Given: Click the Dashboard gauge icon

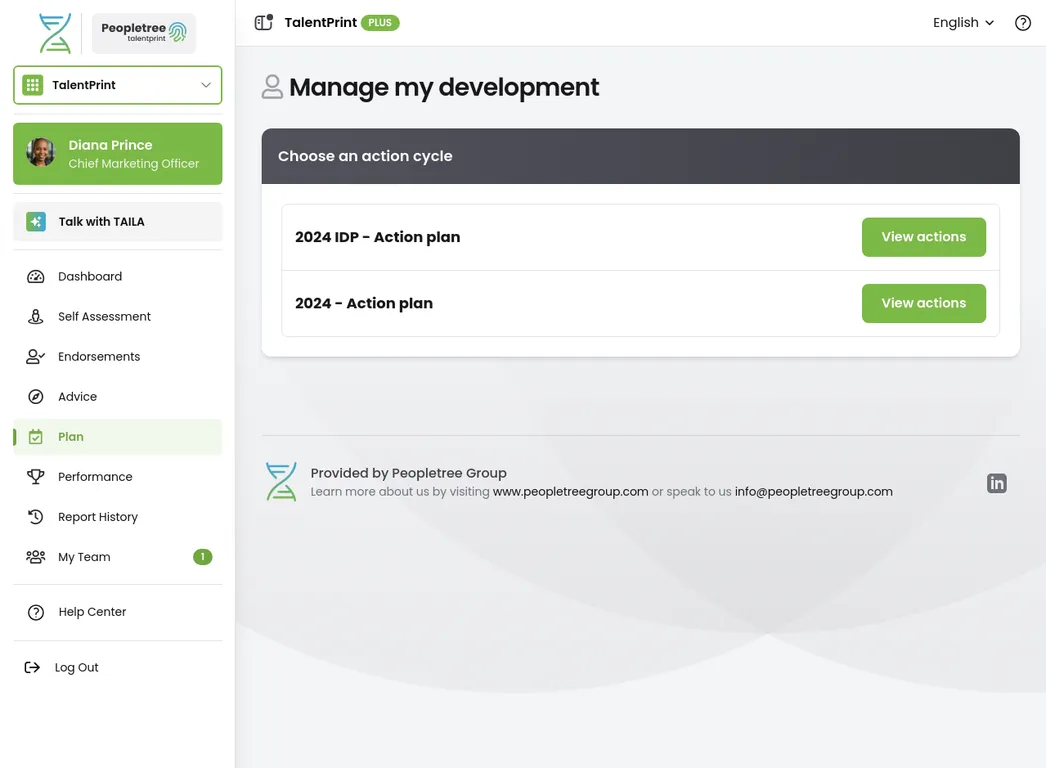Looking at the screenshot, I should coord(35,276).
